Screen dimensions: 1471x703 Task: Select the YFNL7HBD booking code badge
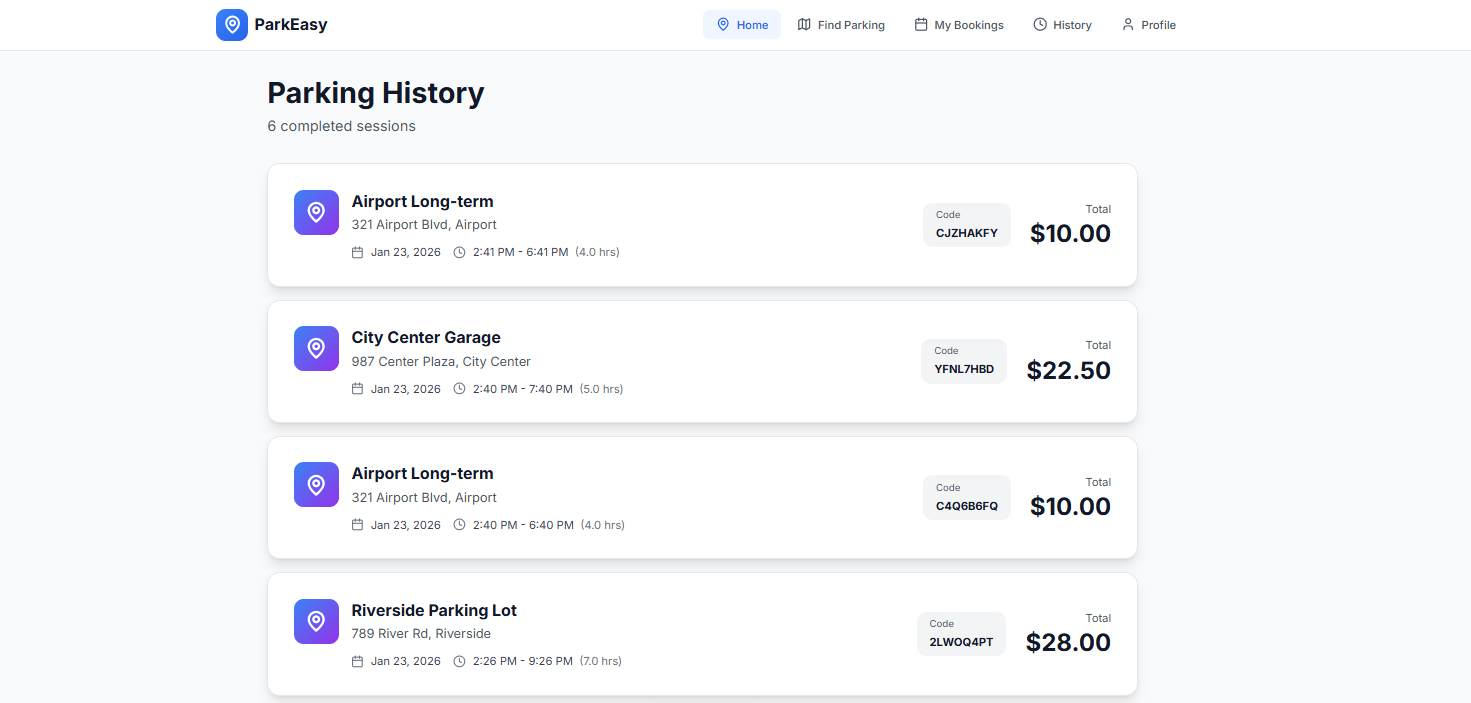[x=964, y=361]
